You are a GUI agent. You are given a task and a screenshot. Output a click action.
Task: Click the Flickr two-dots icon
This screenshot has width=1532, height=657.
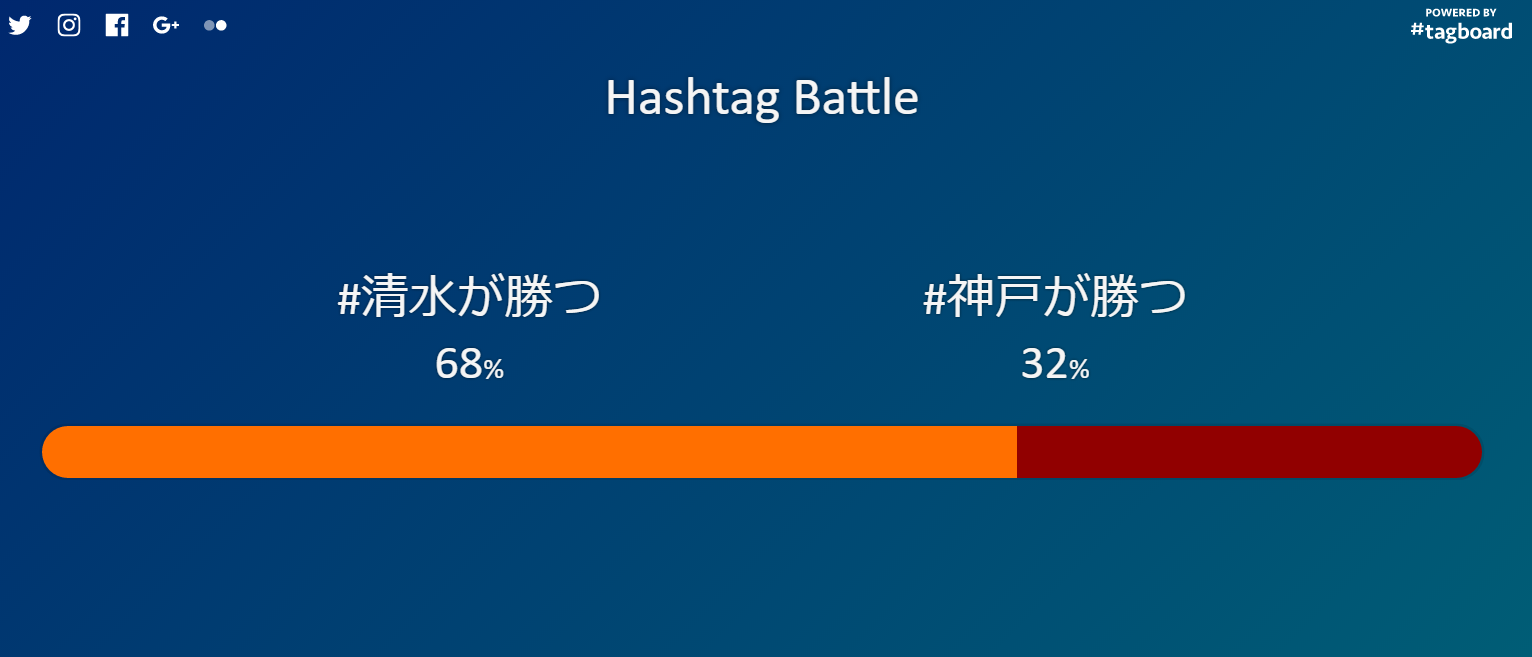215,25
